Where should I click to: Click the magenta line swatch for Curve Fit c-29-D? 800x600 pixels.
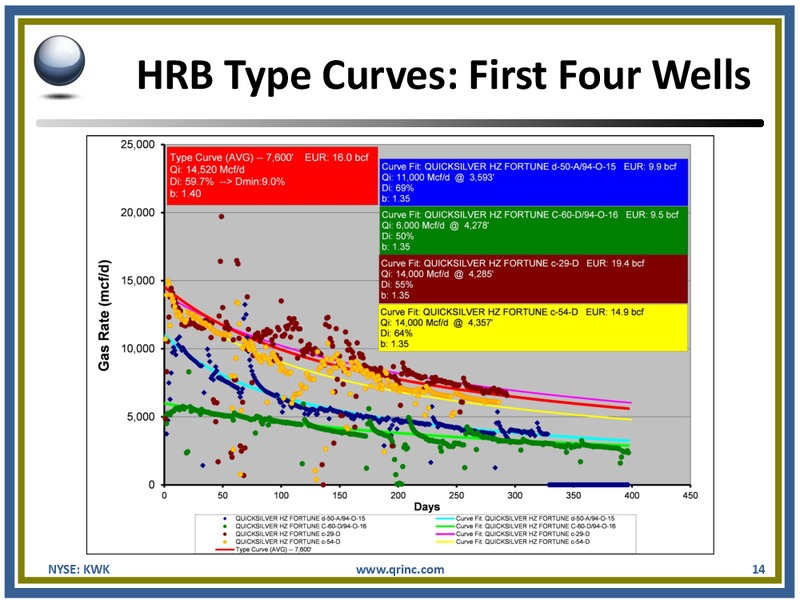click(445, 534)
